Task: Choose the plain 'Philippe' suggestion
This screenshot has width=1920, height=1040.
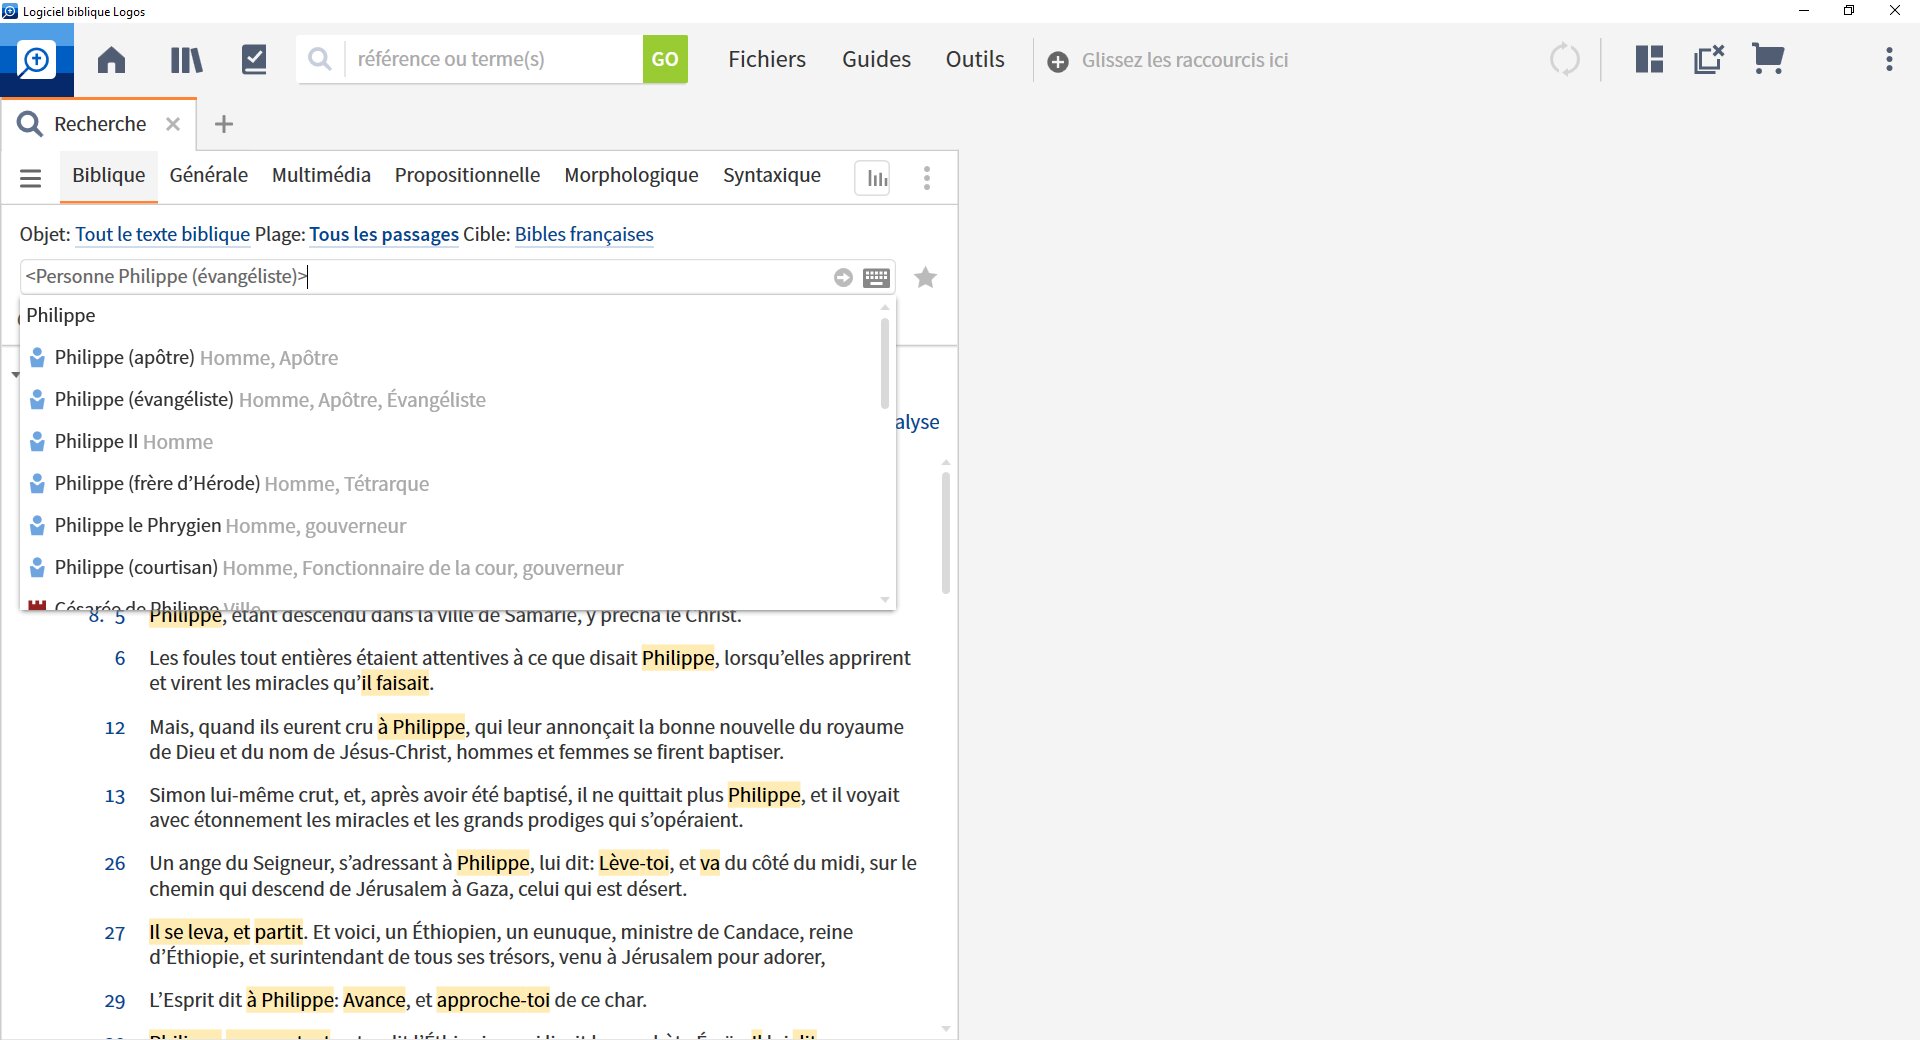Action: (61, 315)
